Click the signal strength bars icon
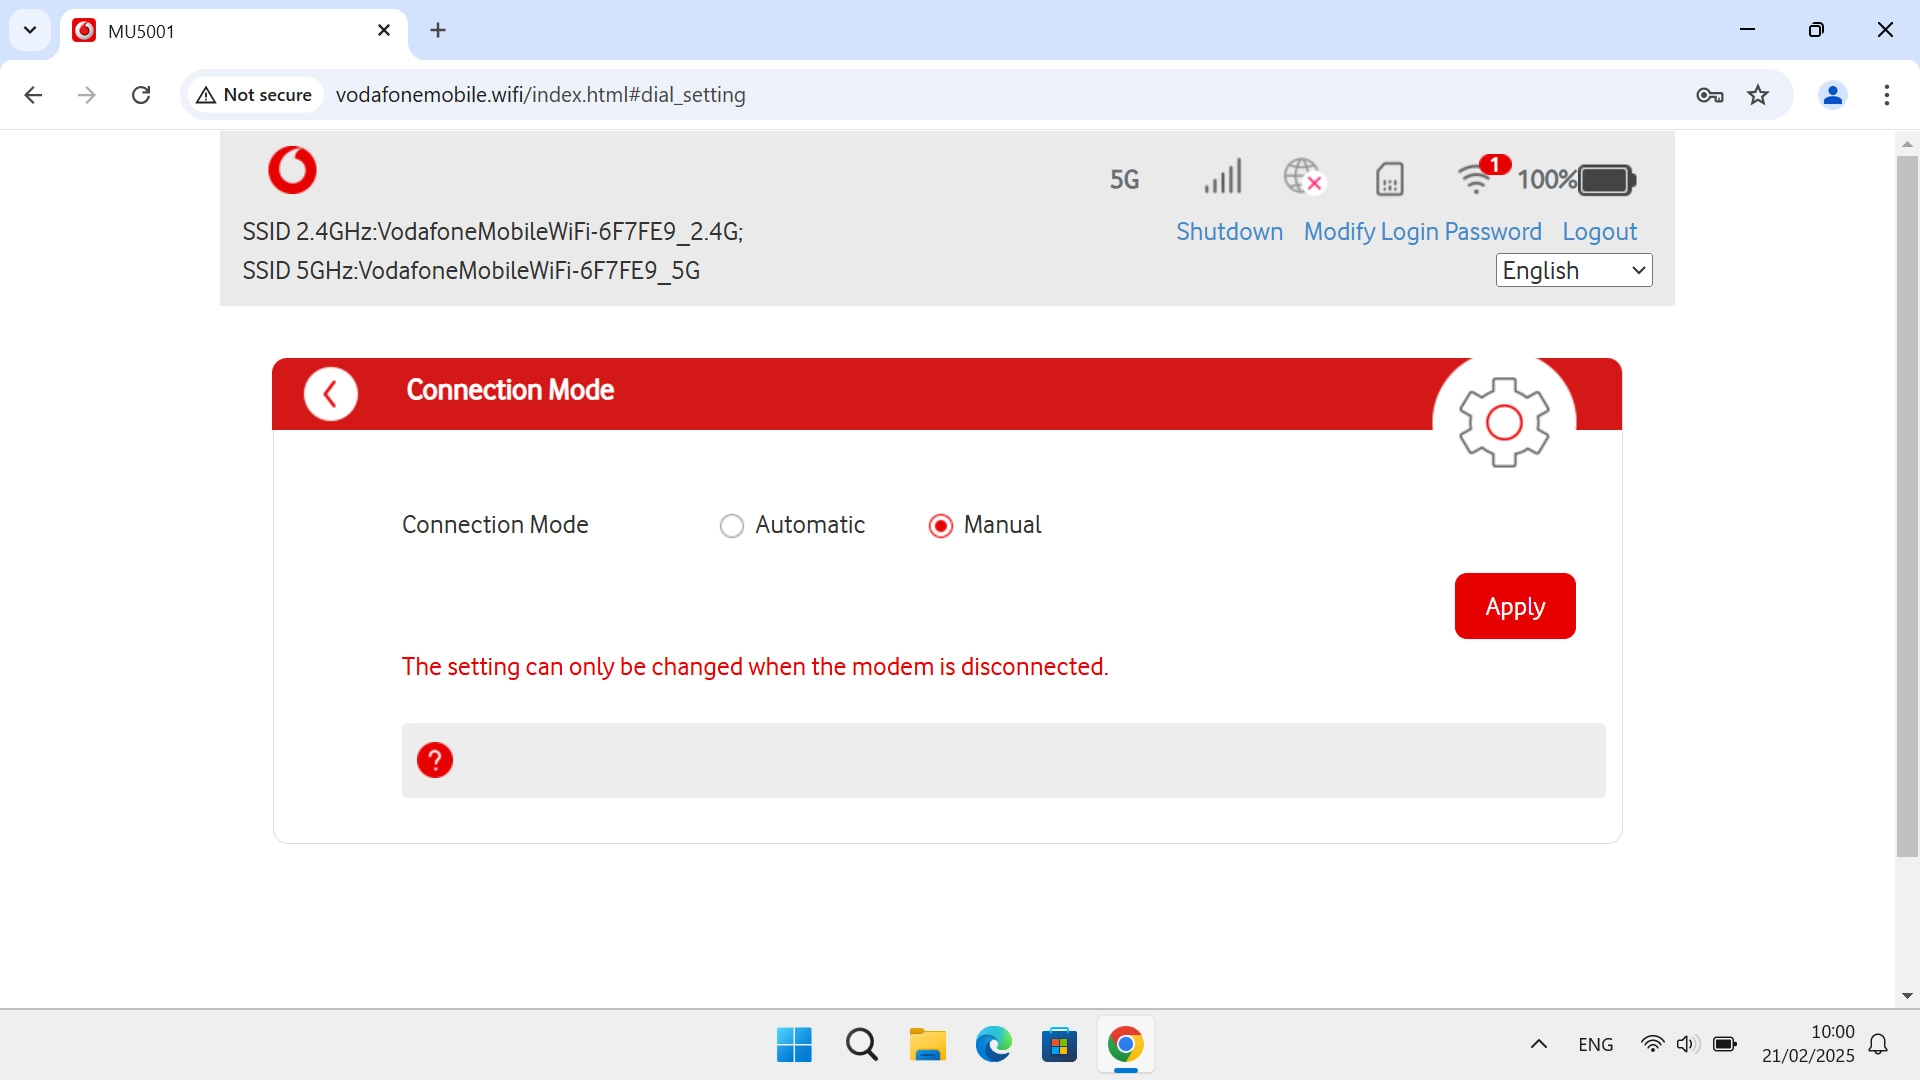This screenshot has height=1080, width=1920. [1222, 178]
